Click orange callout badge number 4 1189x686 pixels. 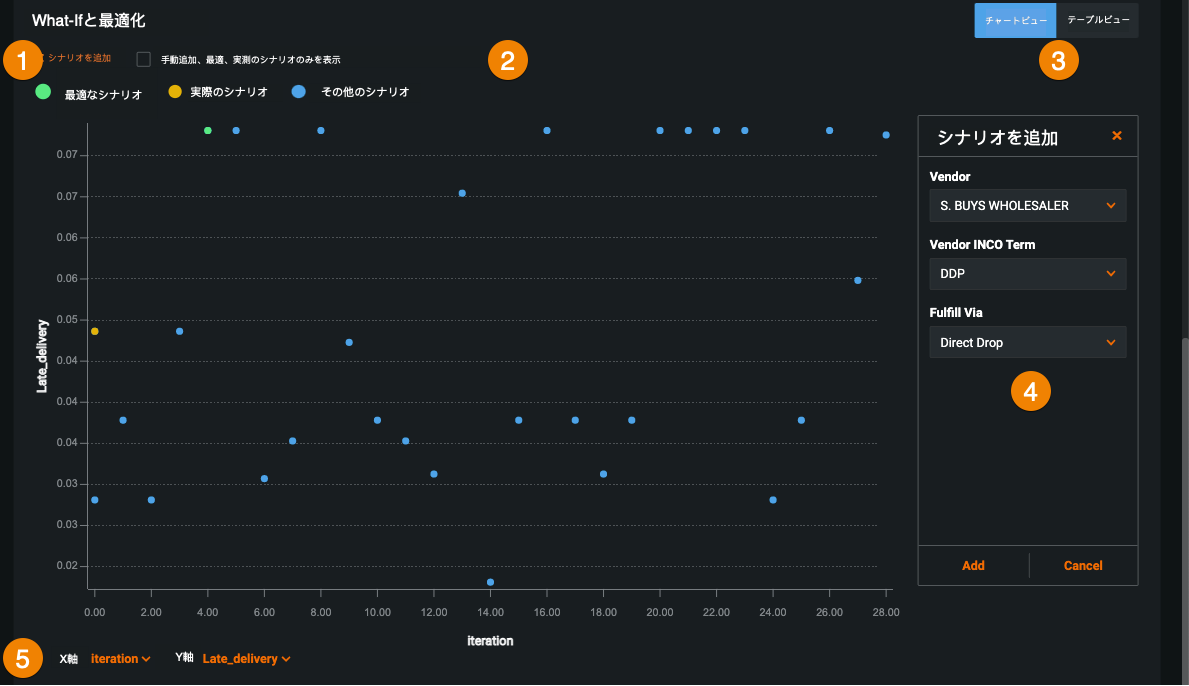tap(1031, 391)
